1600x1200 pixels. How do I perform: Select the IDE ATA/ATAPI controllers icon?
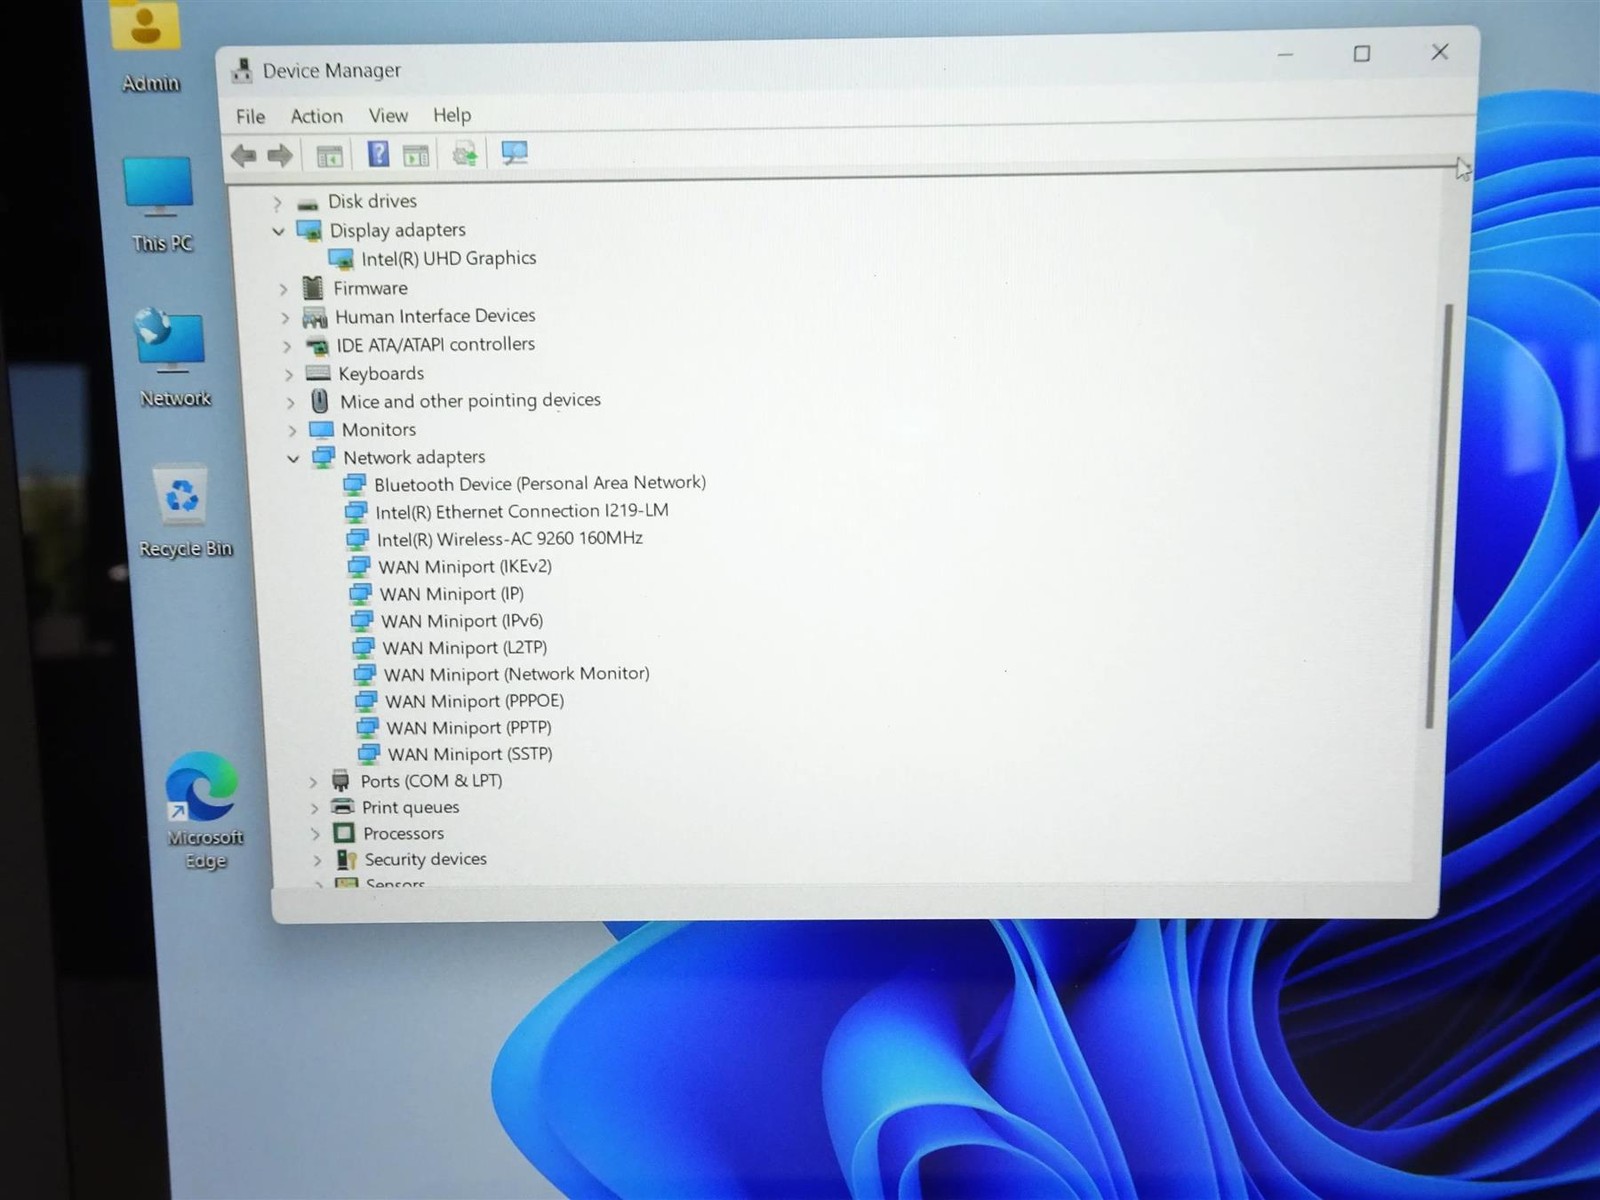coord(317,346)
